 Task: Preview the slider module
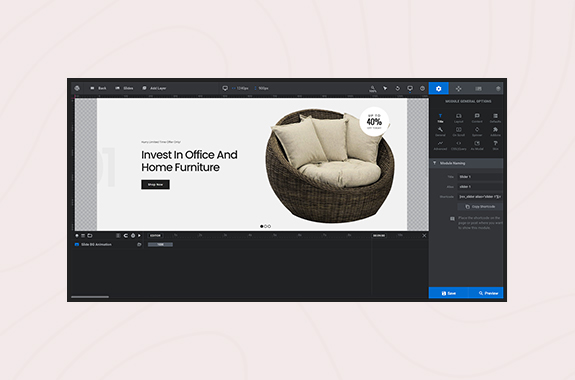tap(486, 293)
